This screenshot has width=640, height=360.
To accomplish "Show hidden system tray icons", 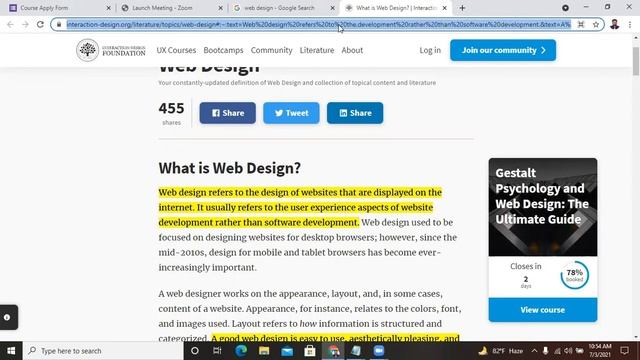I will (x=534, y=351).
